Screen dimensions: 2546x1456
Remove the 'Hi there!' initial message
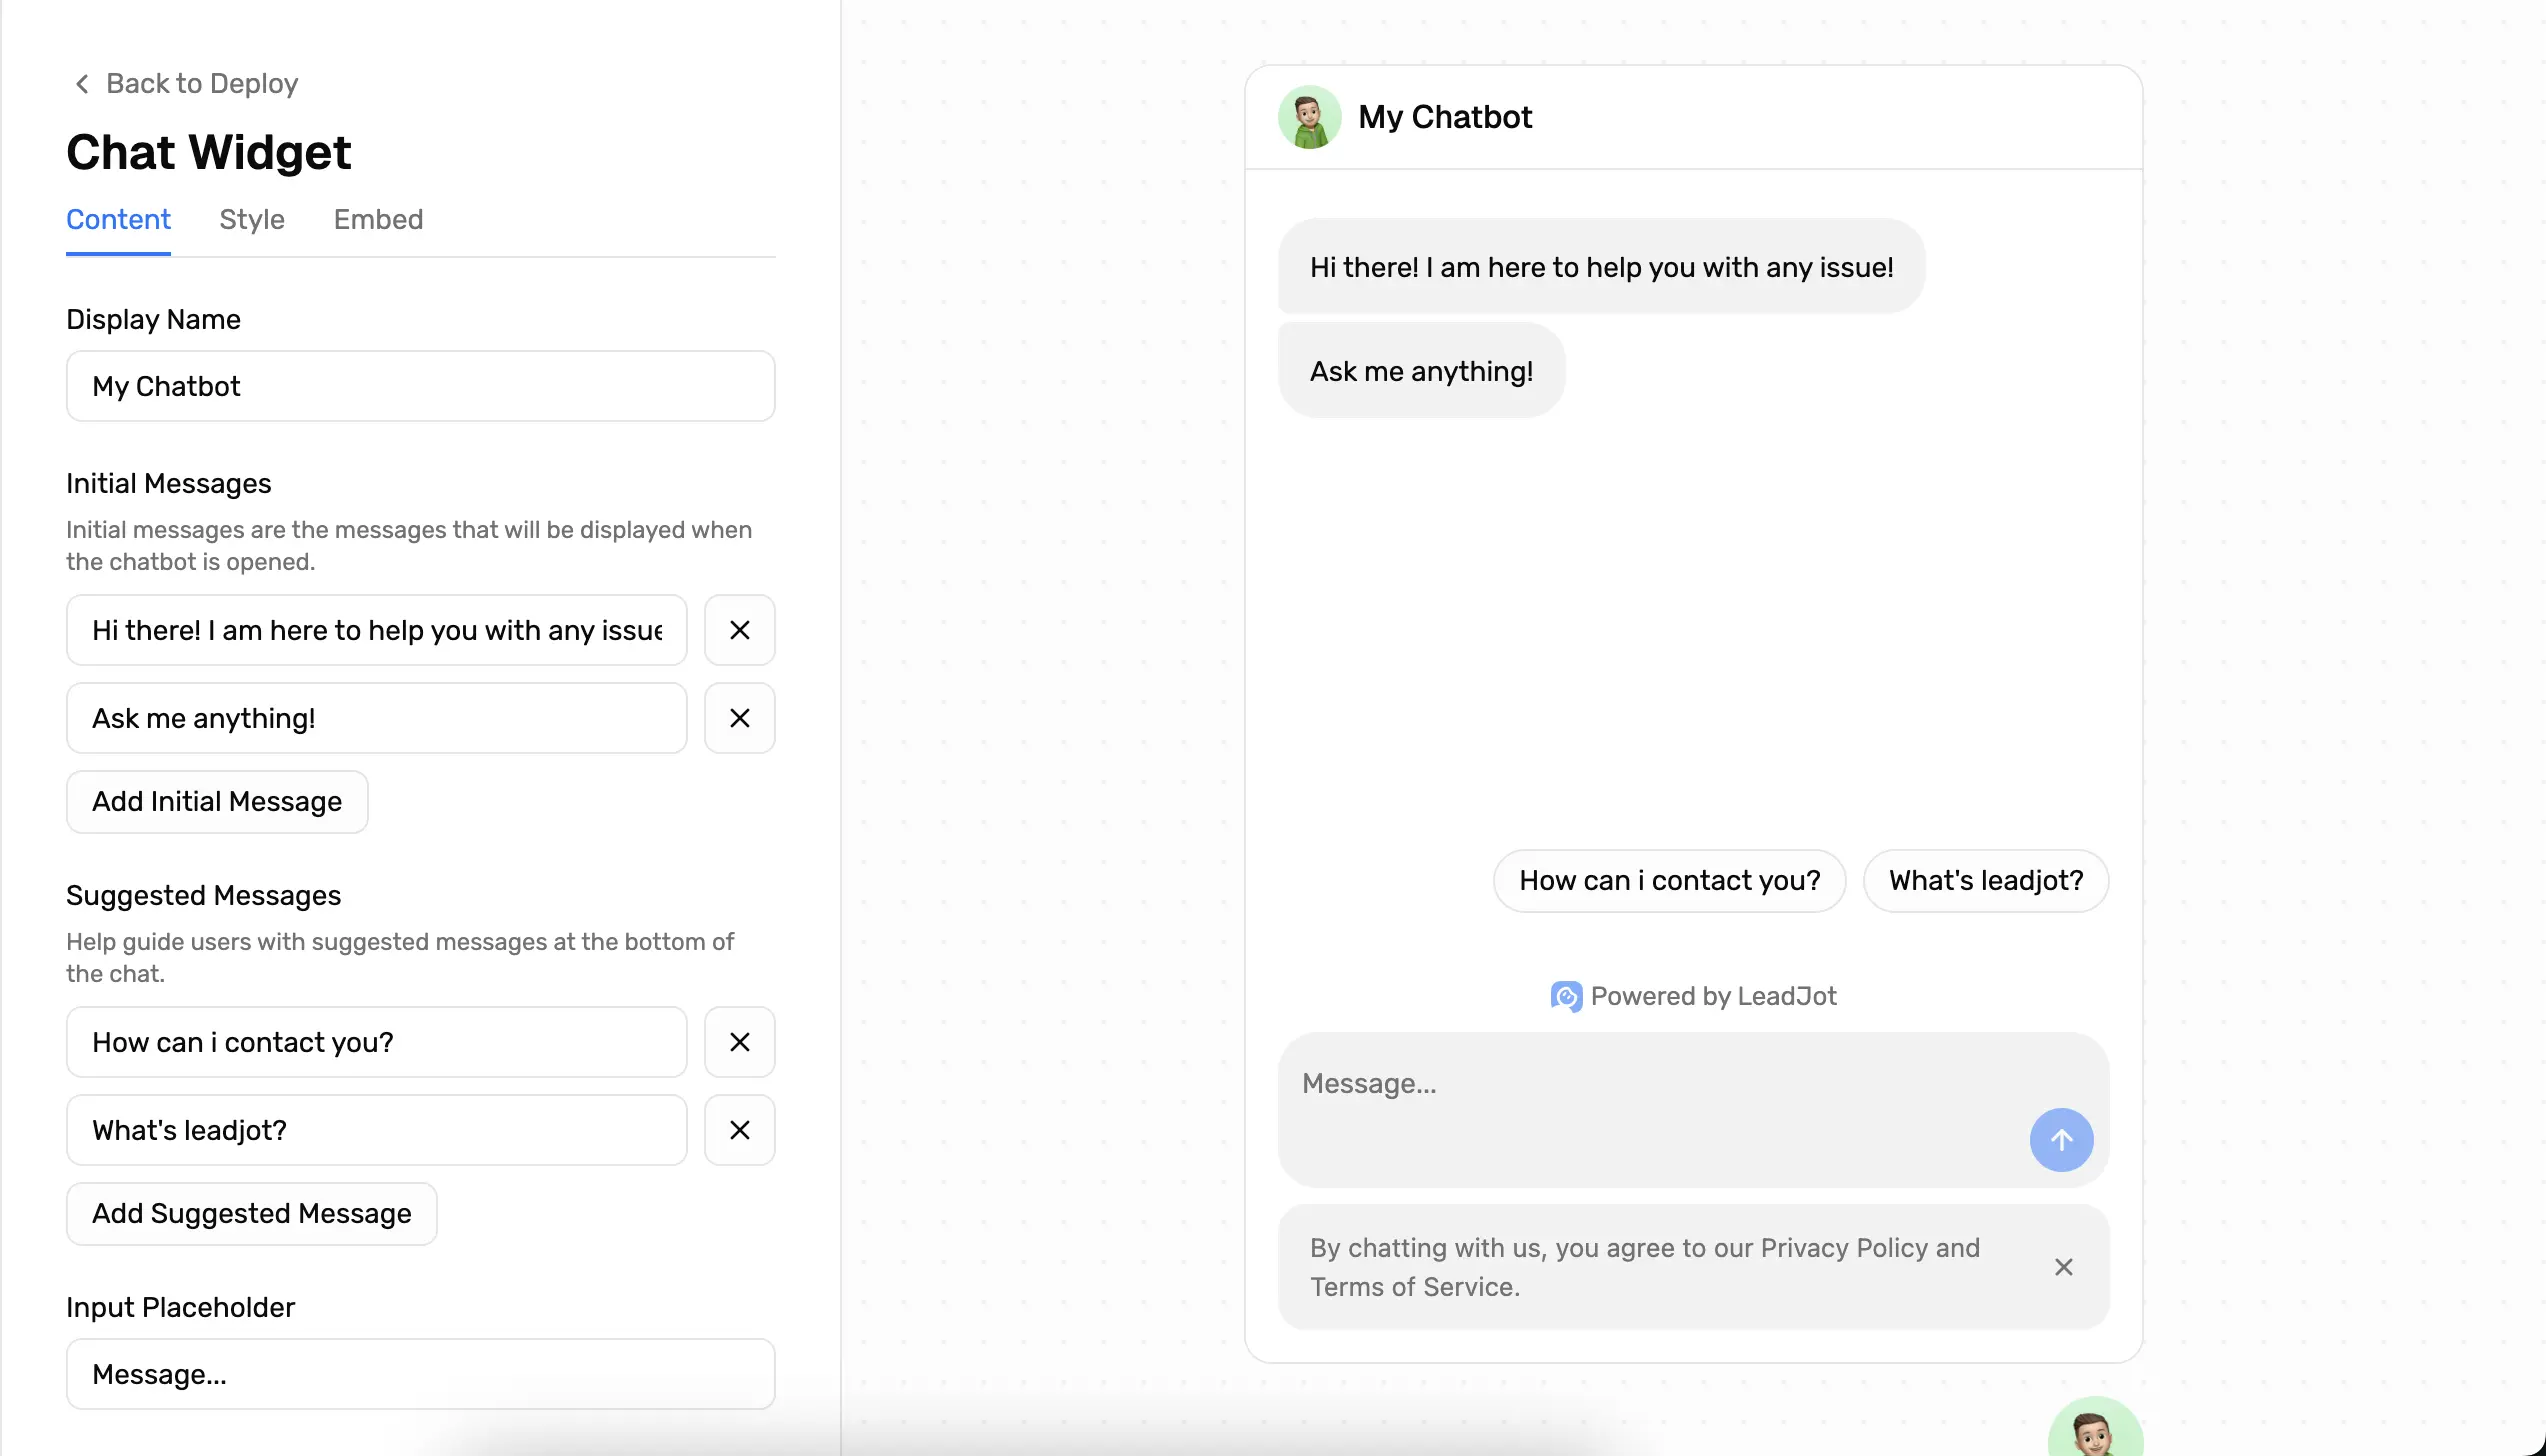[739, 630]
